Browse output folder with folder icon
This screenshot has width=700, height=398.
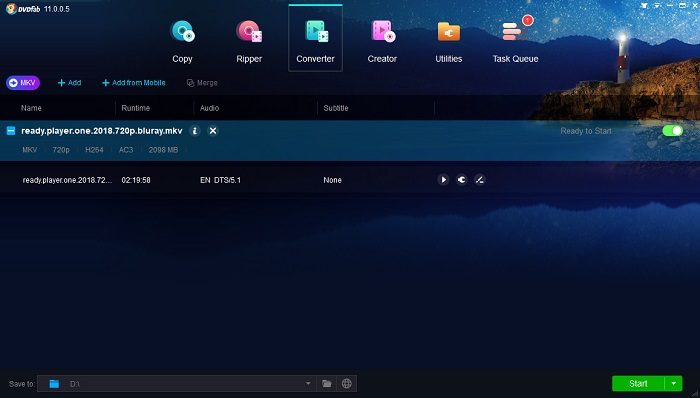point(327,384)
